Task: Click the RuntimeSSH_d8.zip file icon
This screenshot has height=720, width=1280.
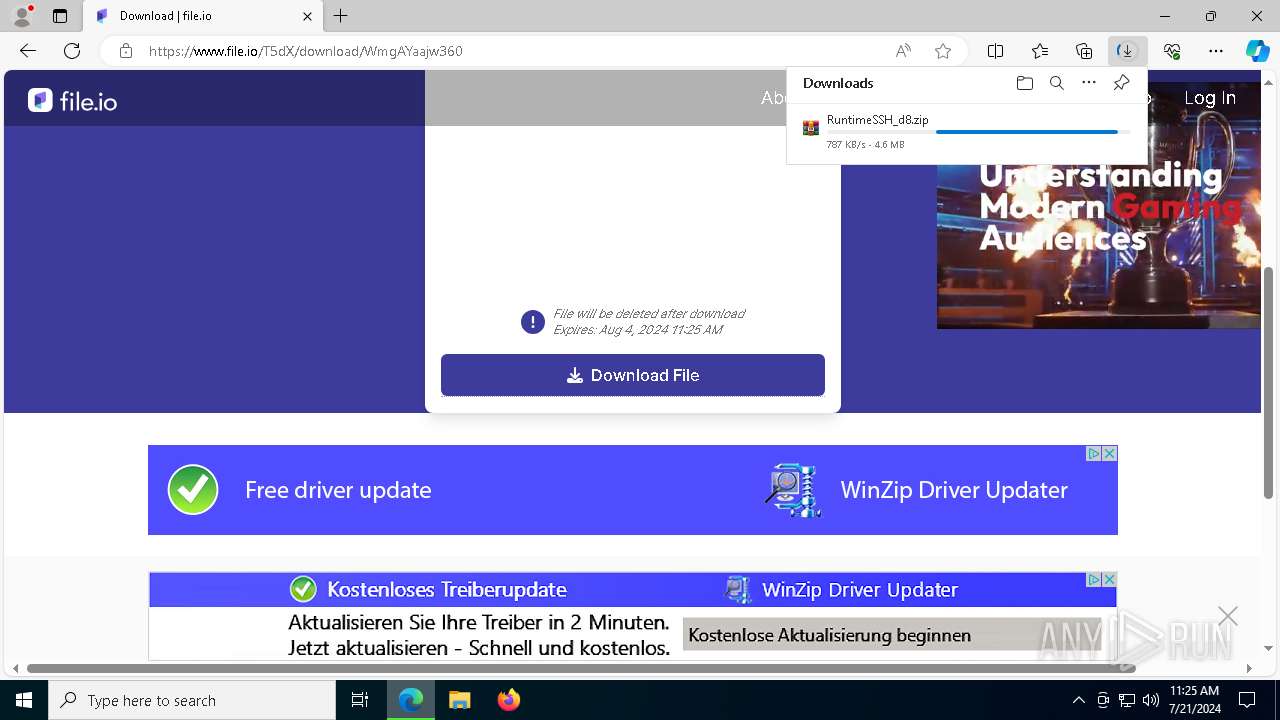Action: pos(811,127)
